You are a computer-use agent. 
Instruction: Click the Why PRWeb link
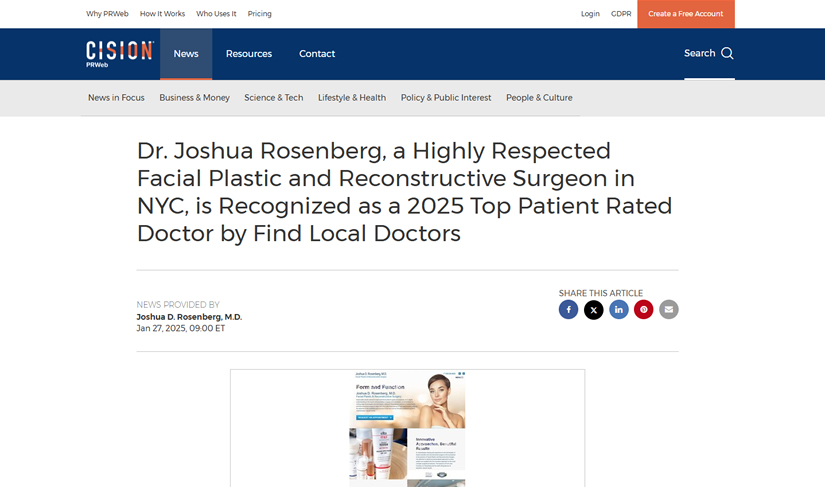click(107, 14)
